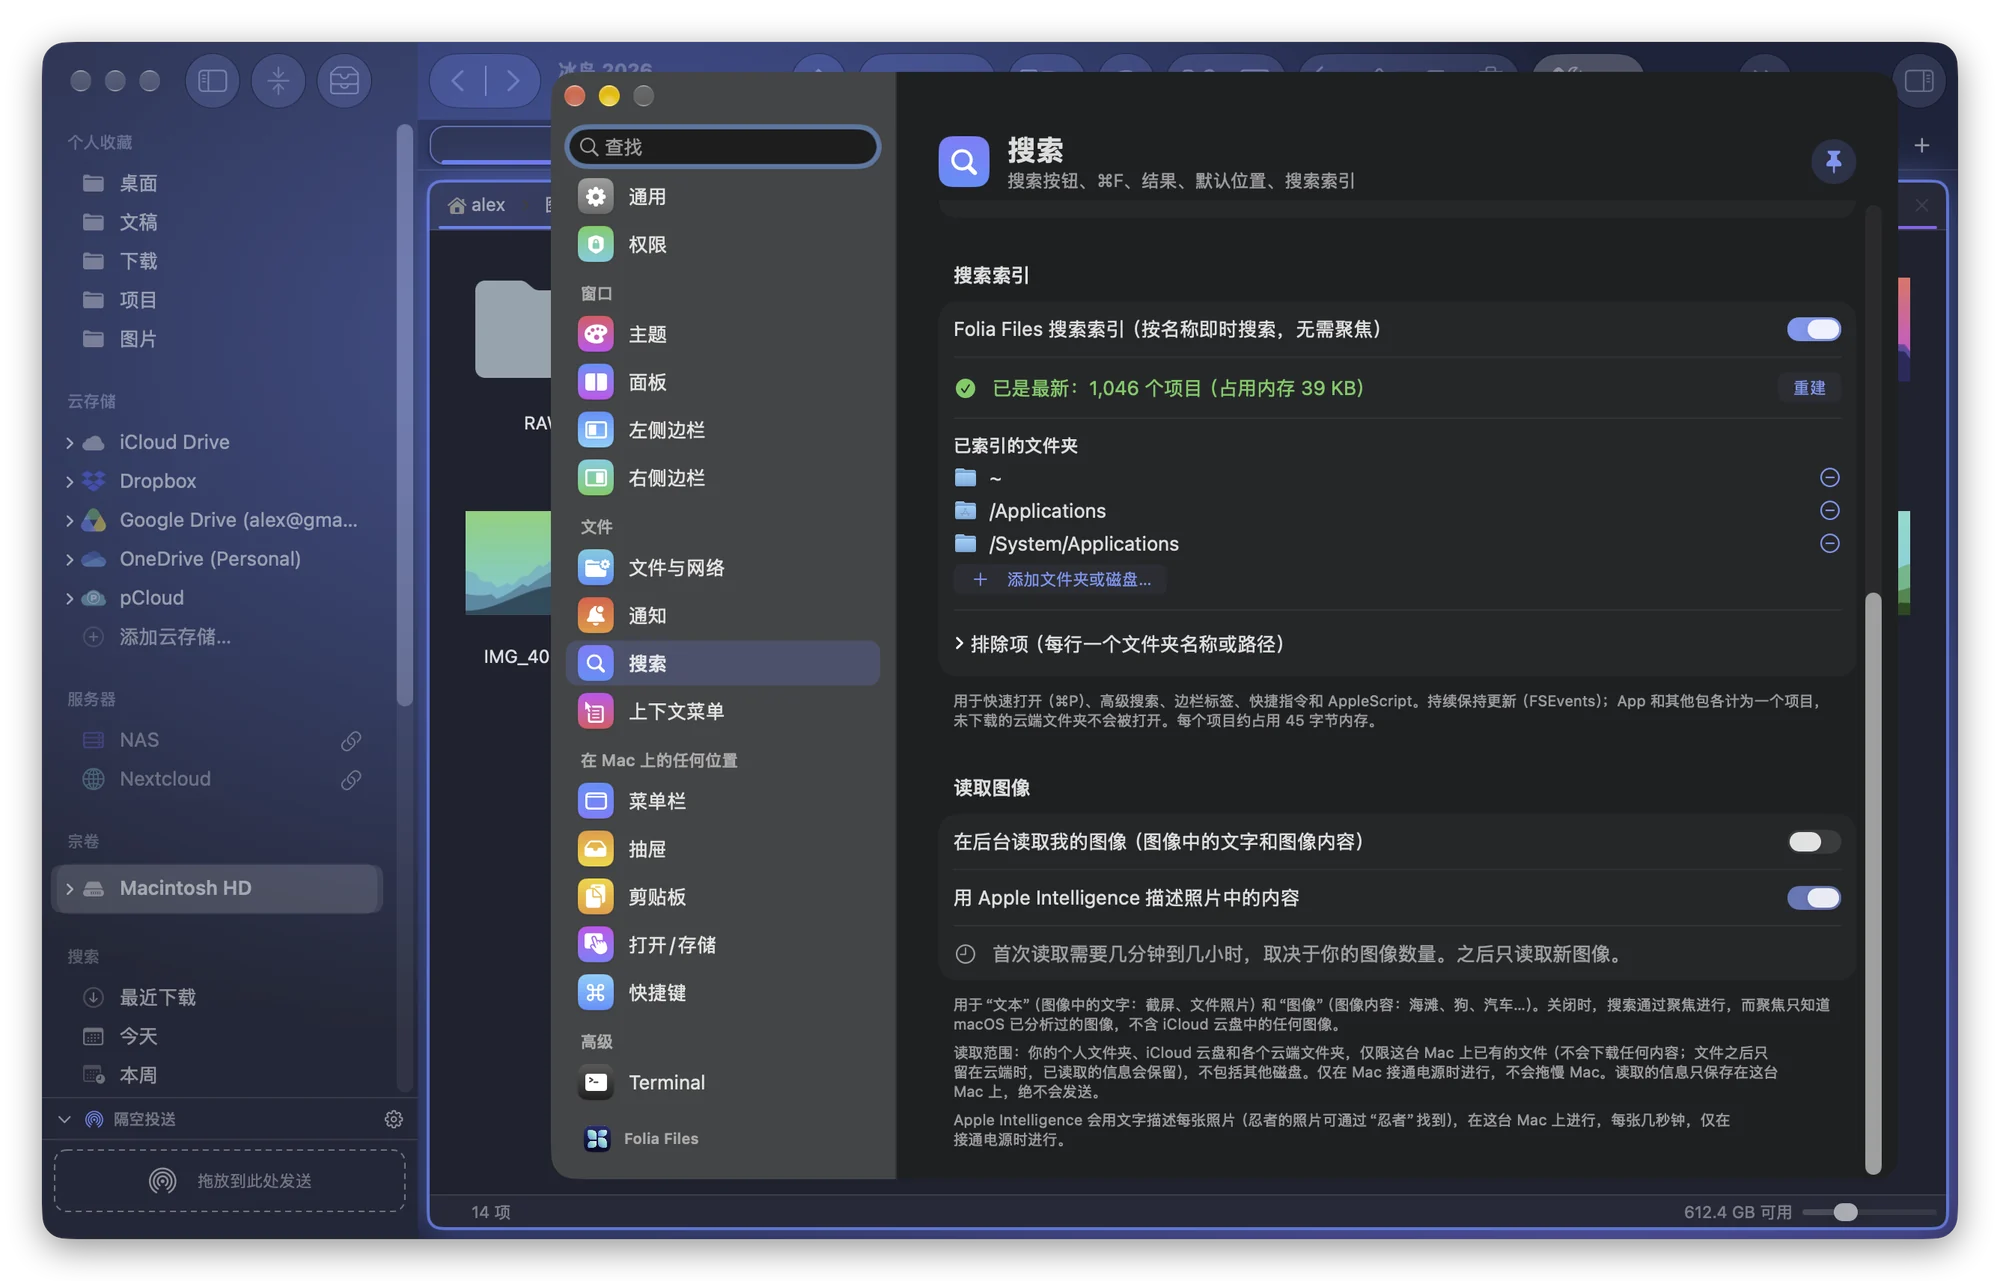Expand Google Drive in sidebar
Image resolution: width=2000 pixels, height=1281 pixels.
[69, 521]
